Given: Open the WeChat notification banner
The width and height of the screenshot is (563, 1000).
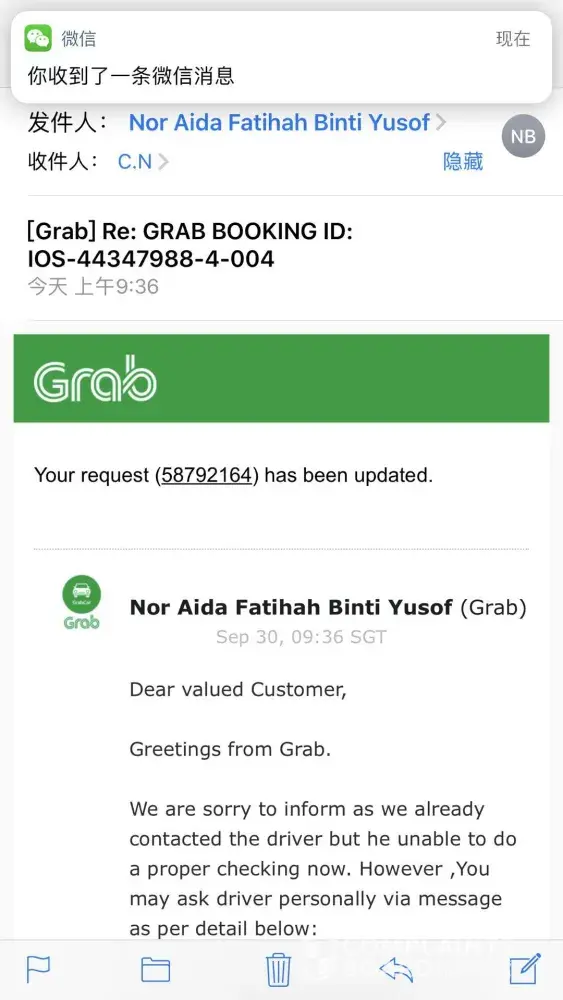Looking at the screenshot, I should coord(281,57).
